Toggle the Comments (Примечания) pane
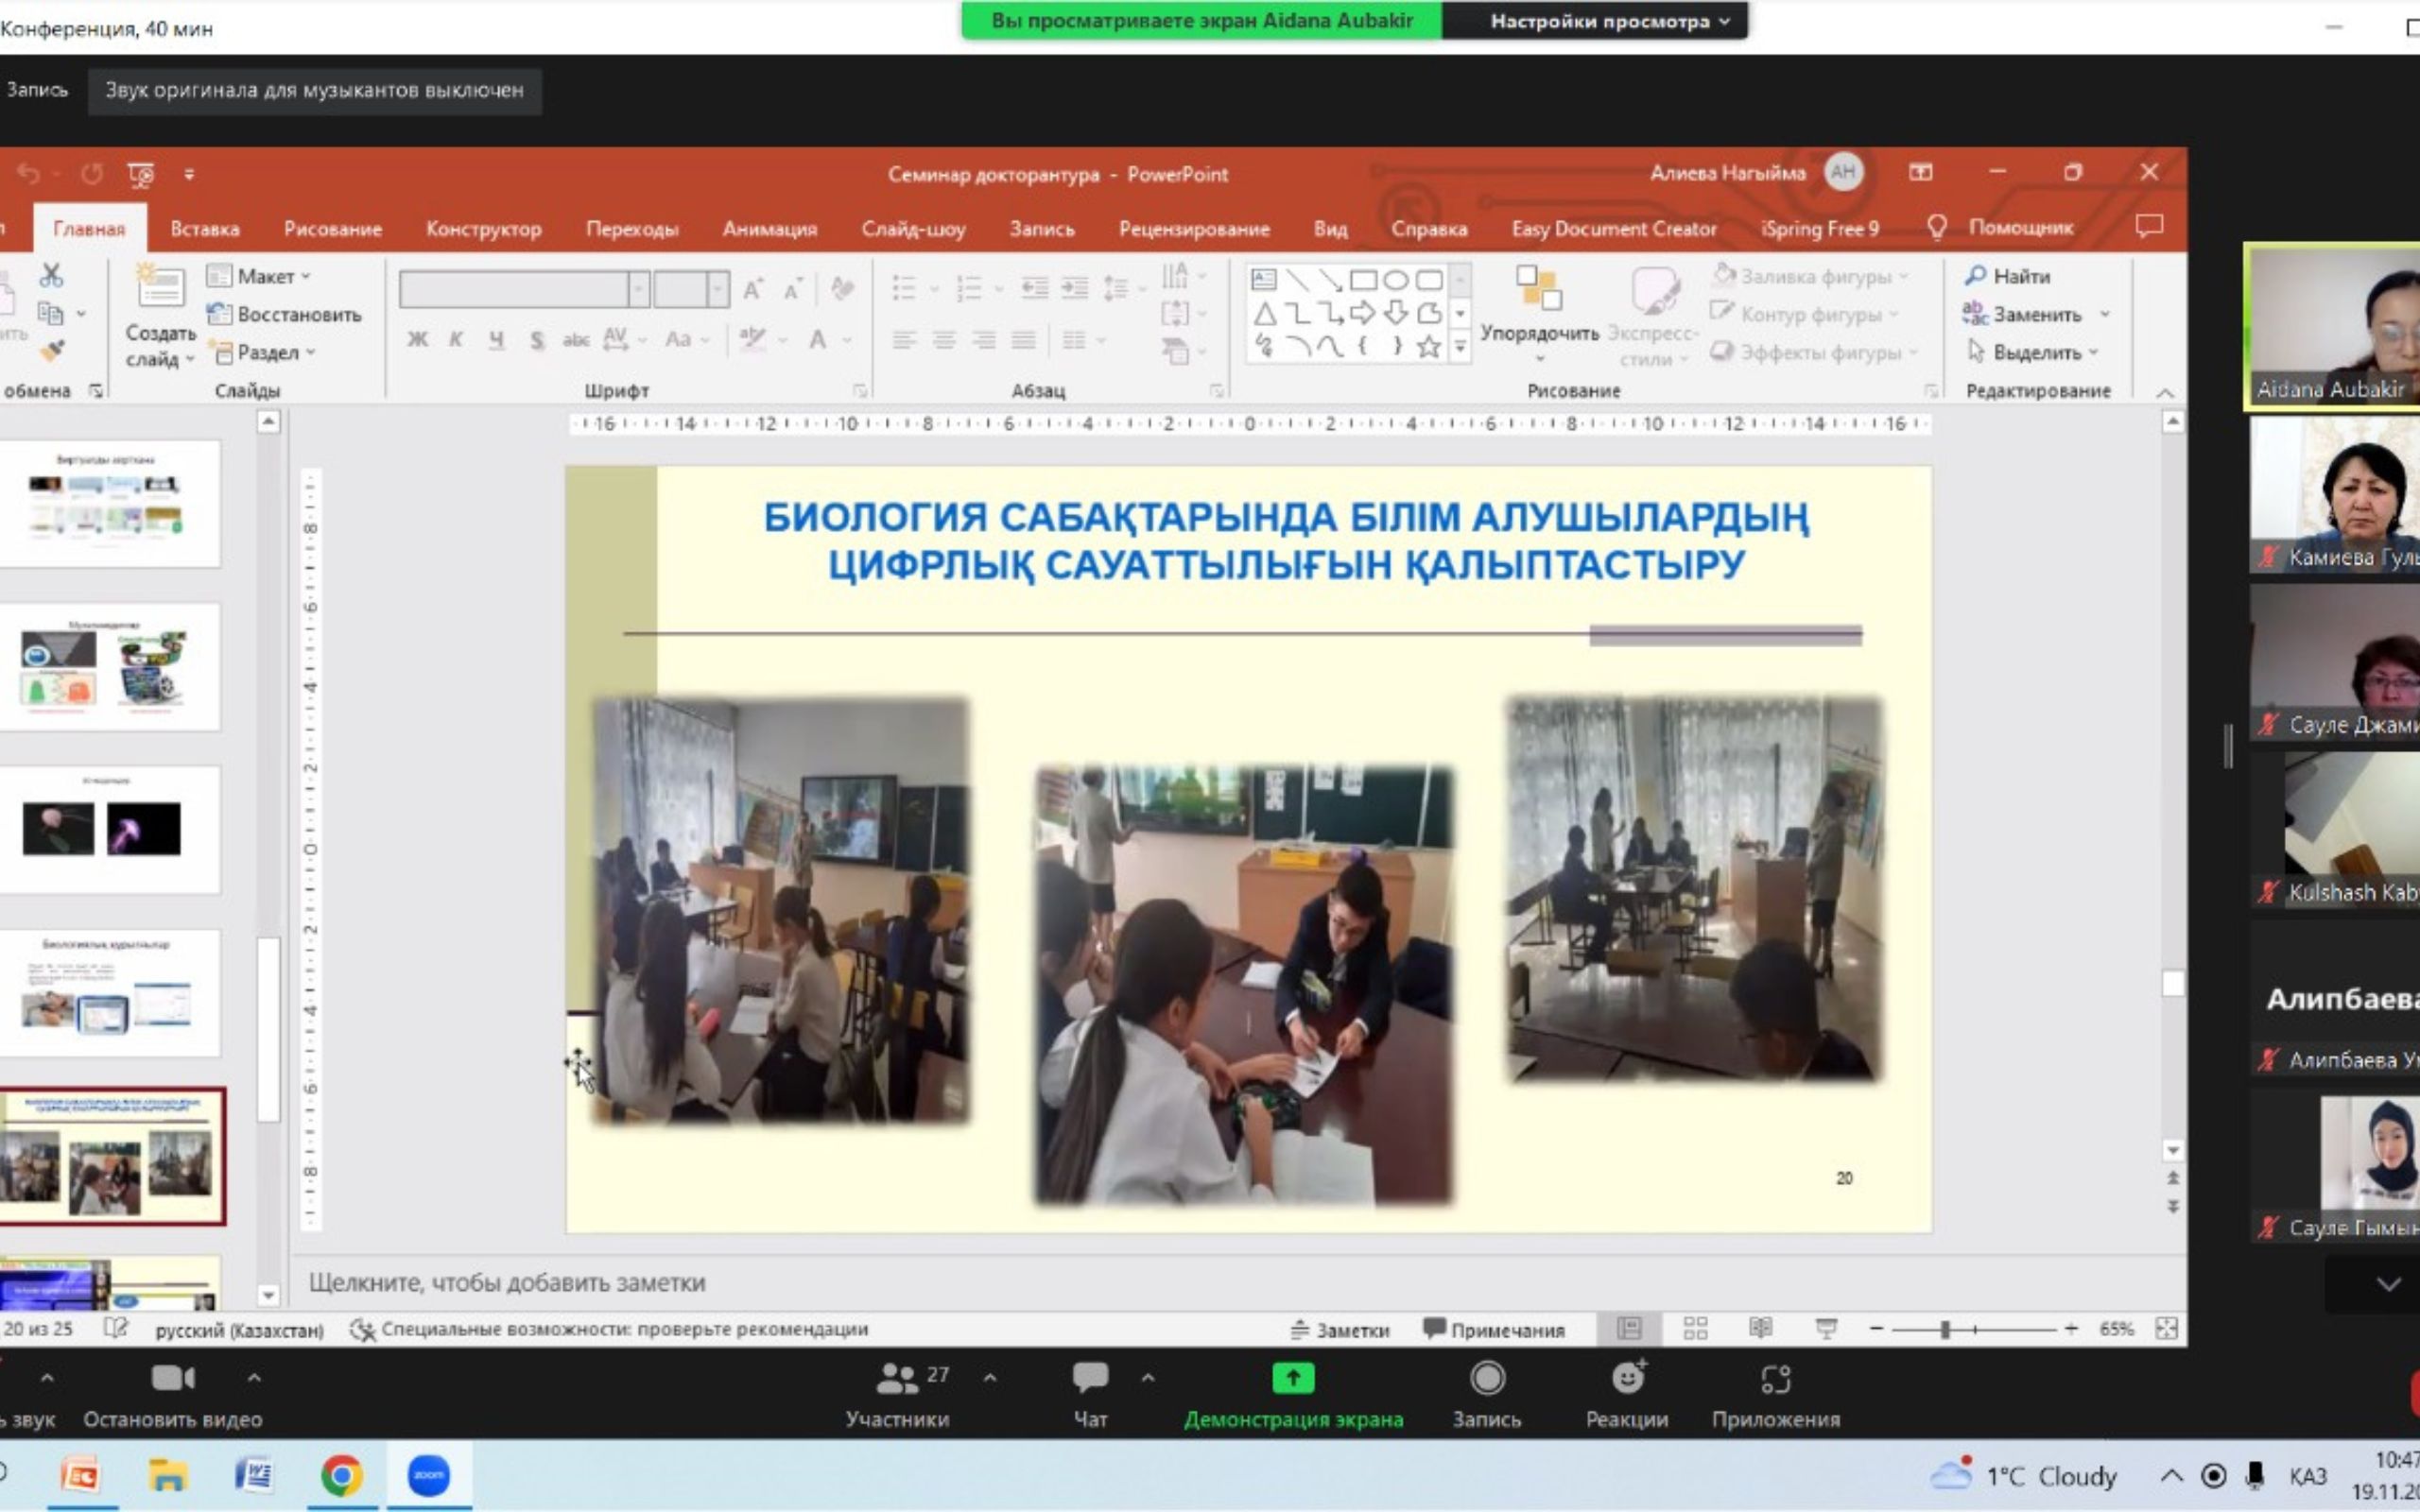Image resolution: width=2420 pixels, height=1512 pixels. [1494, 1329]
